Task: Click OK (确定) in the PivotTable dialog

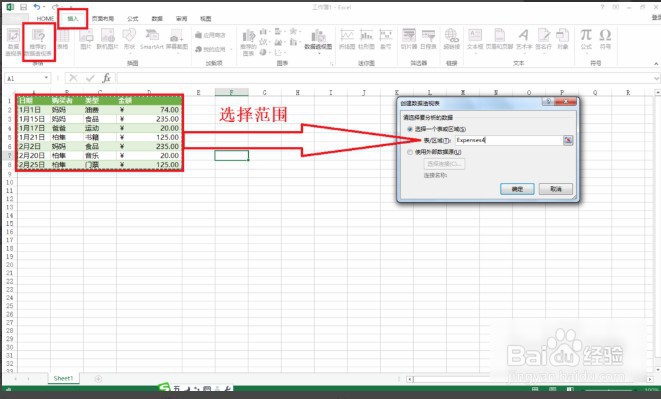Action: pos(517,189)
